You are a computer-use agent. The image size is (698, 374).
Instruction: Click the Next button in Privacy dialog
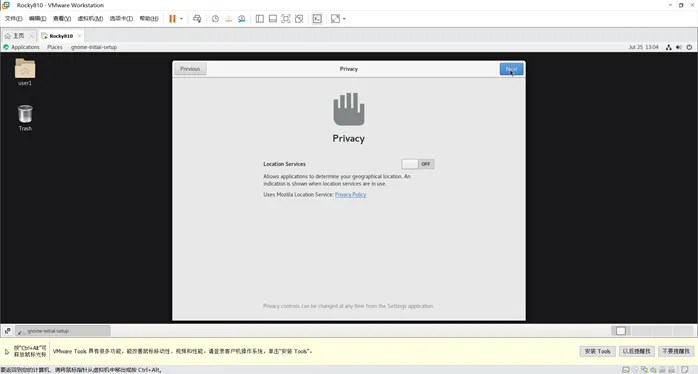(x=511, y=69)
